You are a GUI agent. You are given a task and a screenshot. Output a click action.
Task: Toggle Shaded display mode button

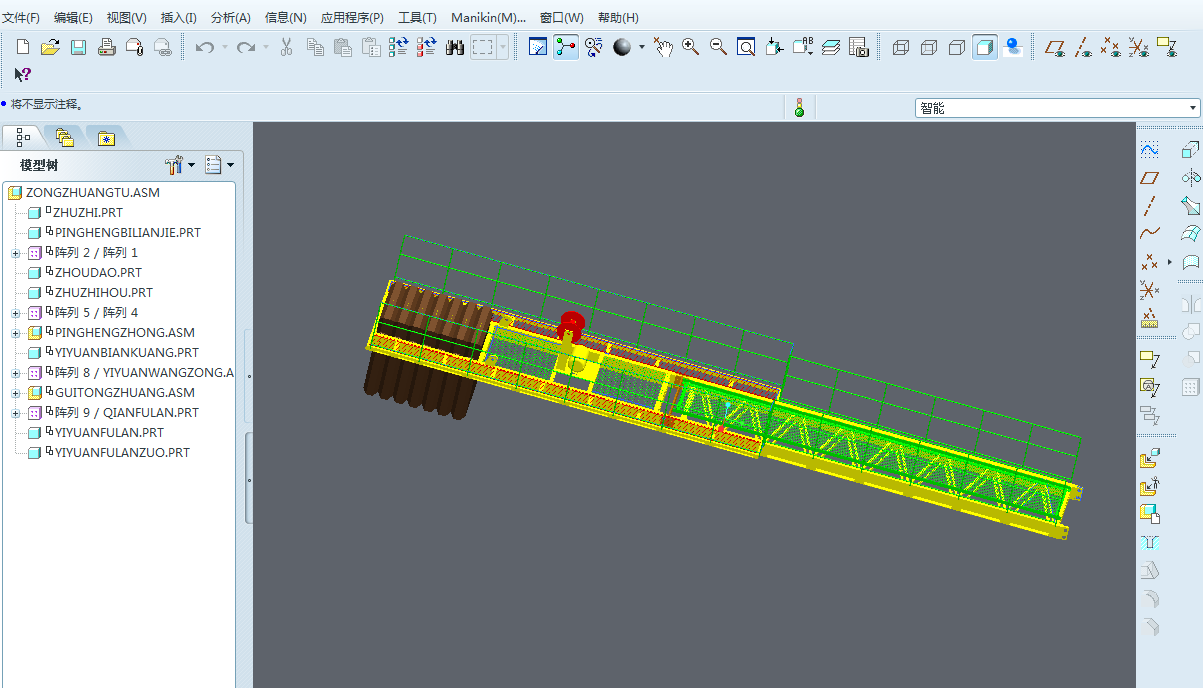click(x=985, y=47)
